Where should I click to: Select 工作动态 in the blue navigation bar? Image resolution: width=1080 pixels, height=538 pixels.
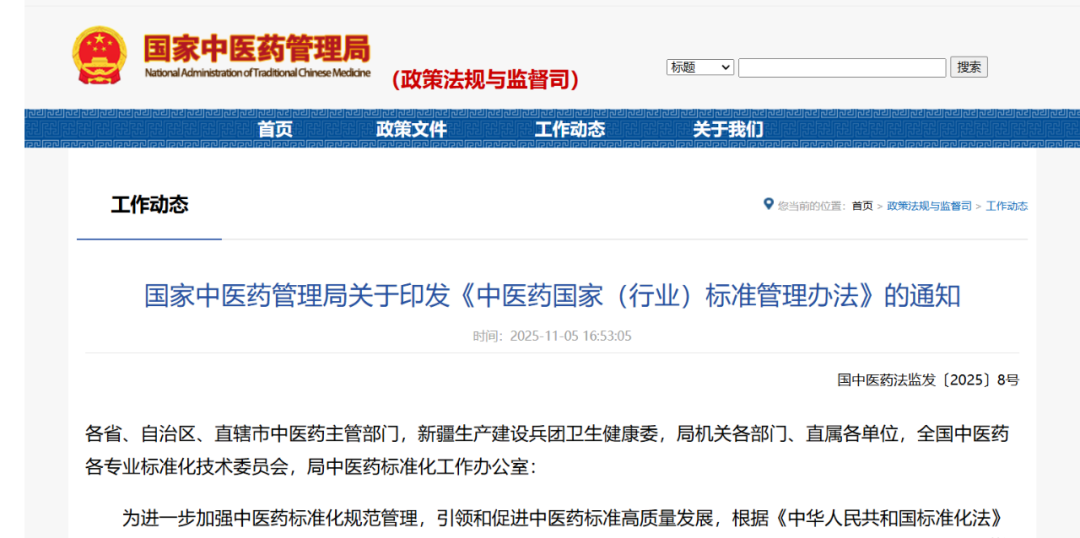coord(569,129)
